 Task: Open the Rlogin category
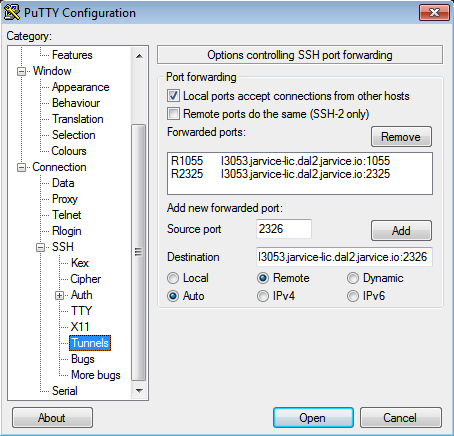(67, 231)
